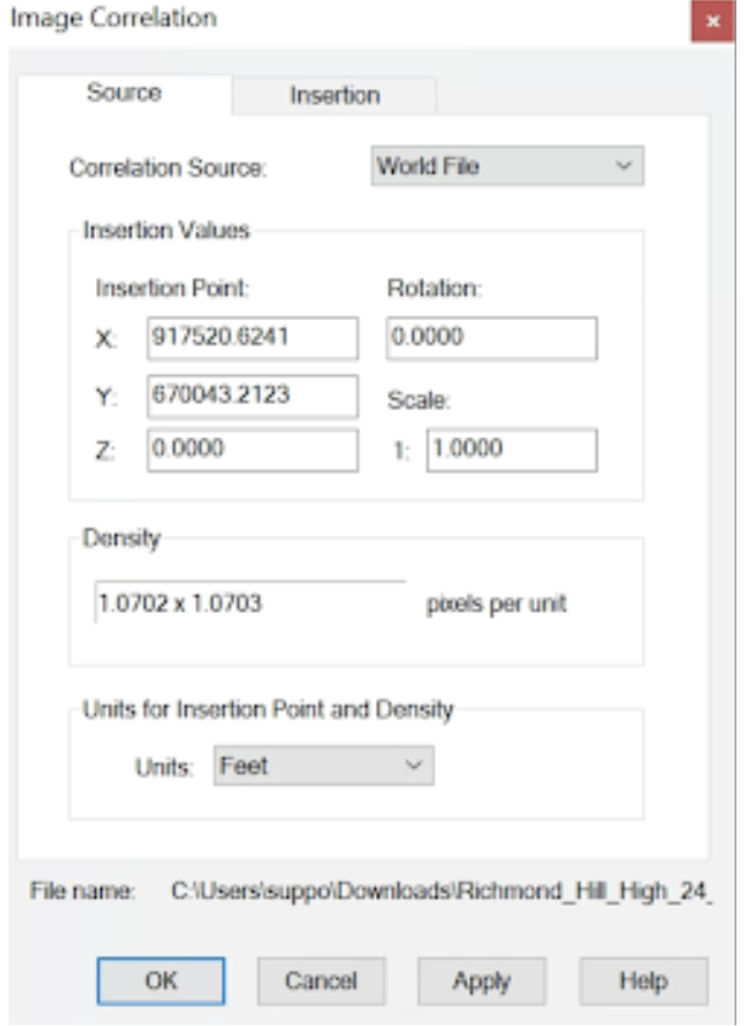Close the Image Correlation dialog
Screen dimensions: 744x1026
point(712,21)
